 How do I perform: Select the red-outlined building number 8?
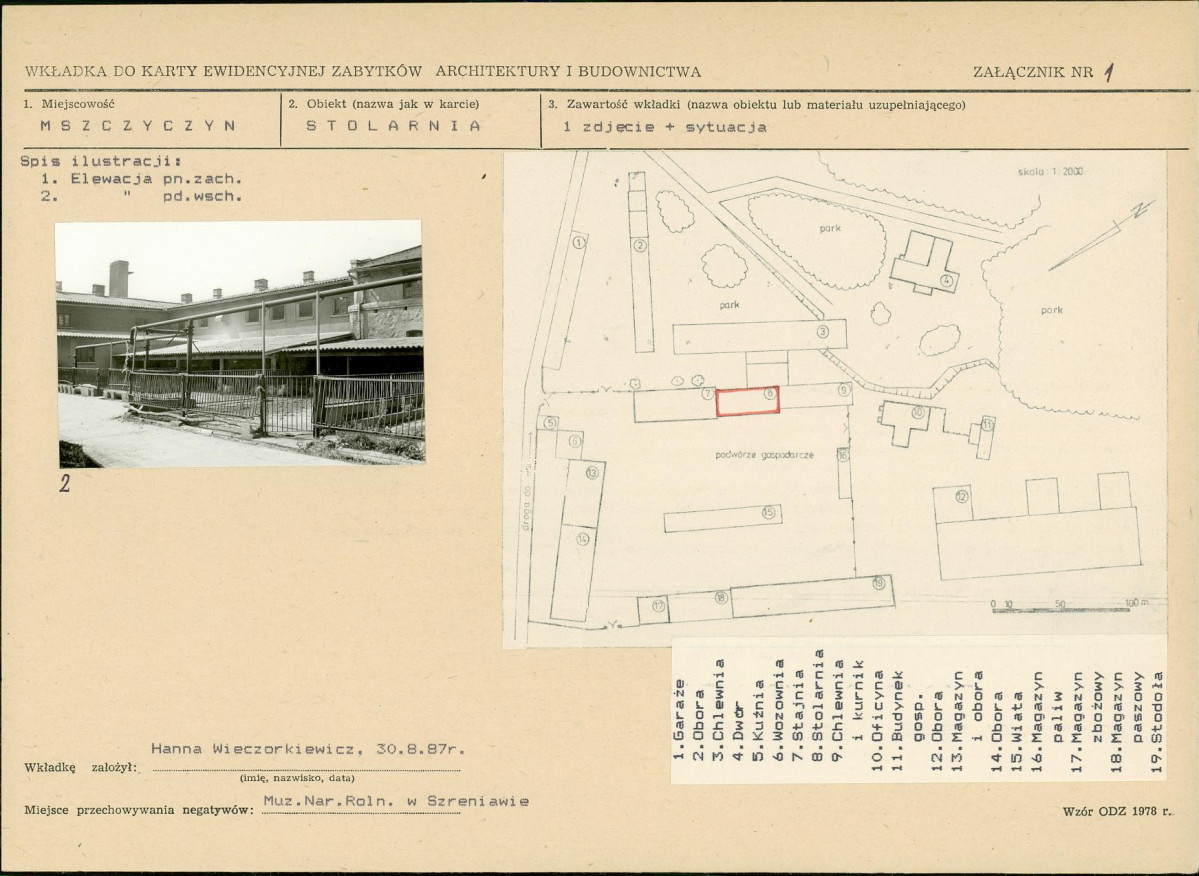coord(747,401)
